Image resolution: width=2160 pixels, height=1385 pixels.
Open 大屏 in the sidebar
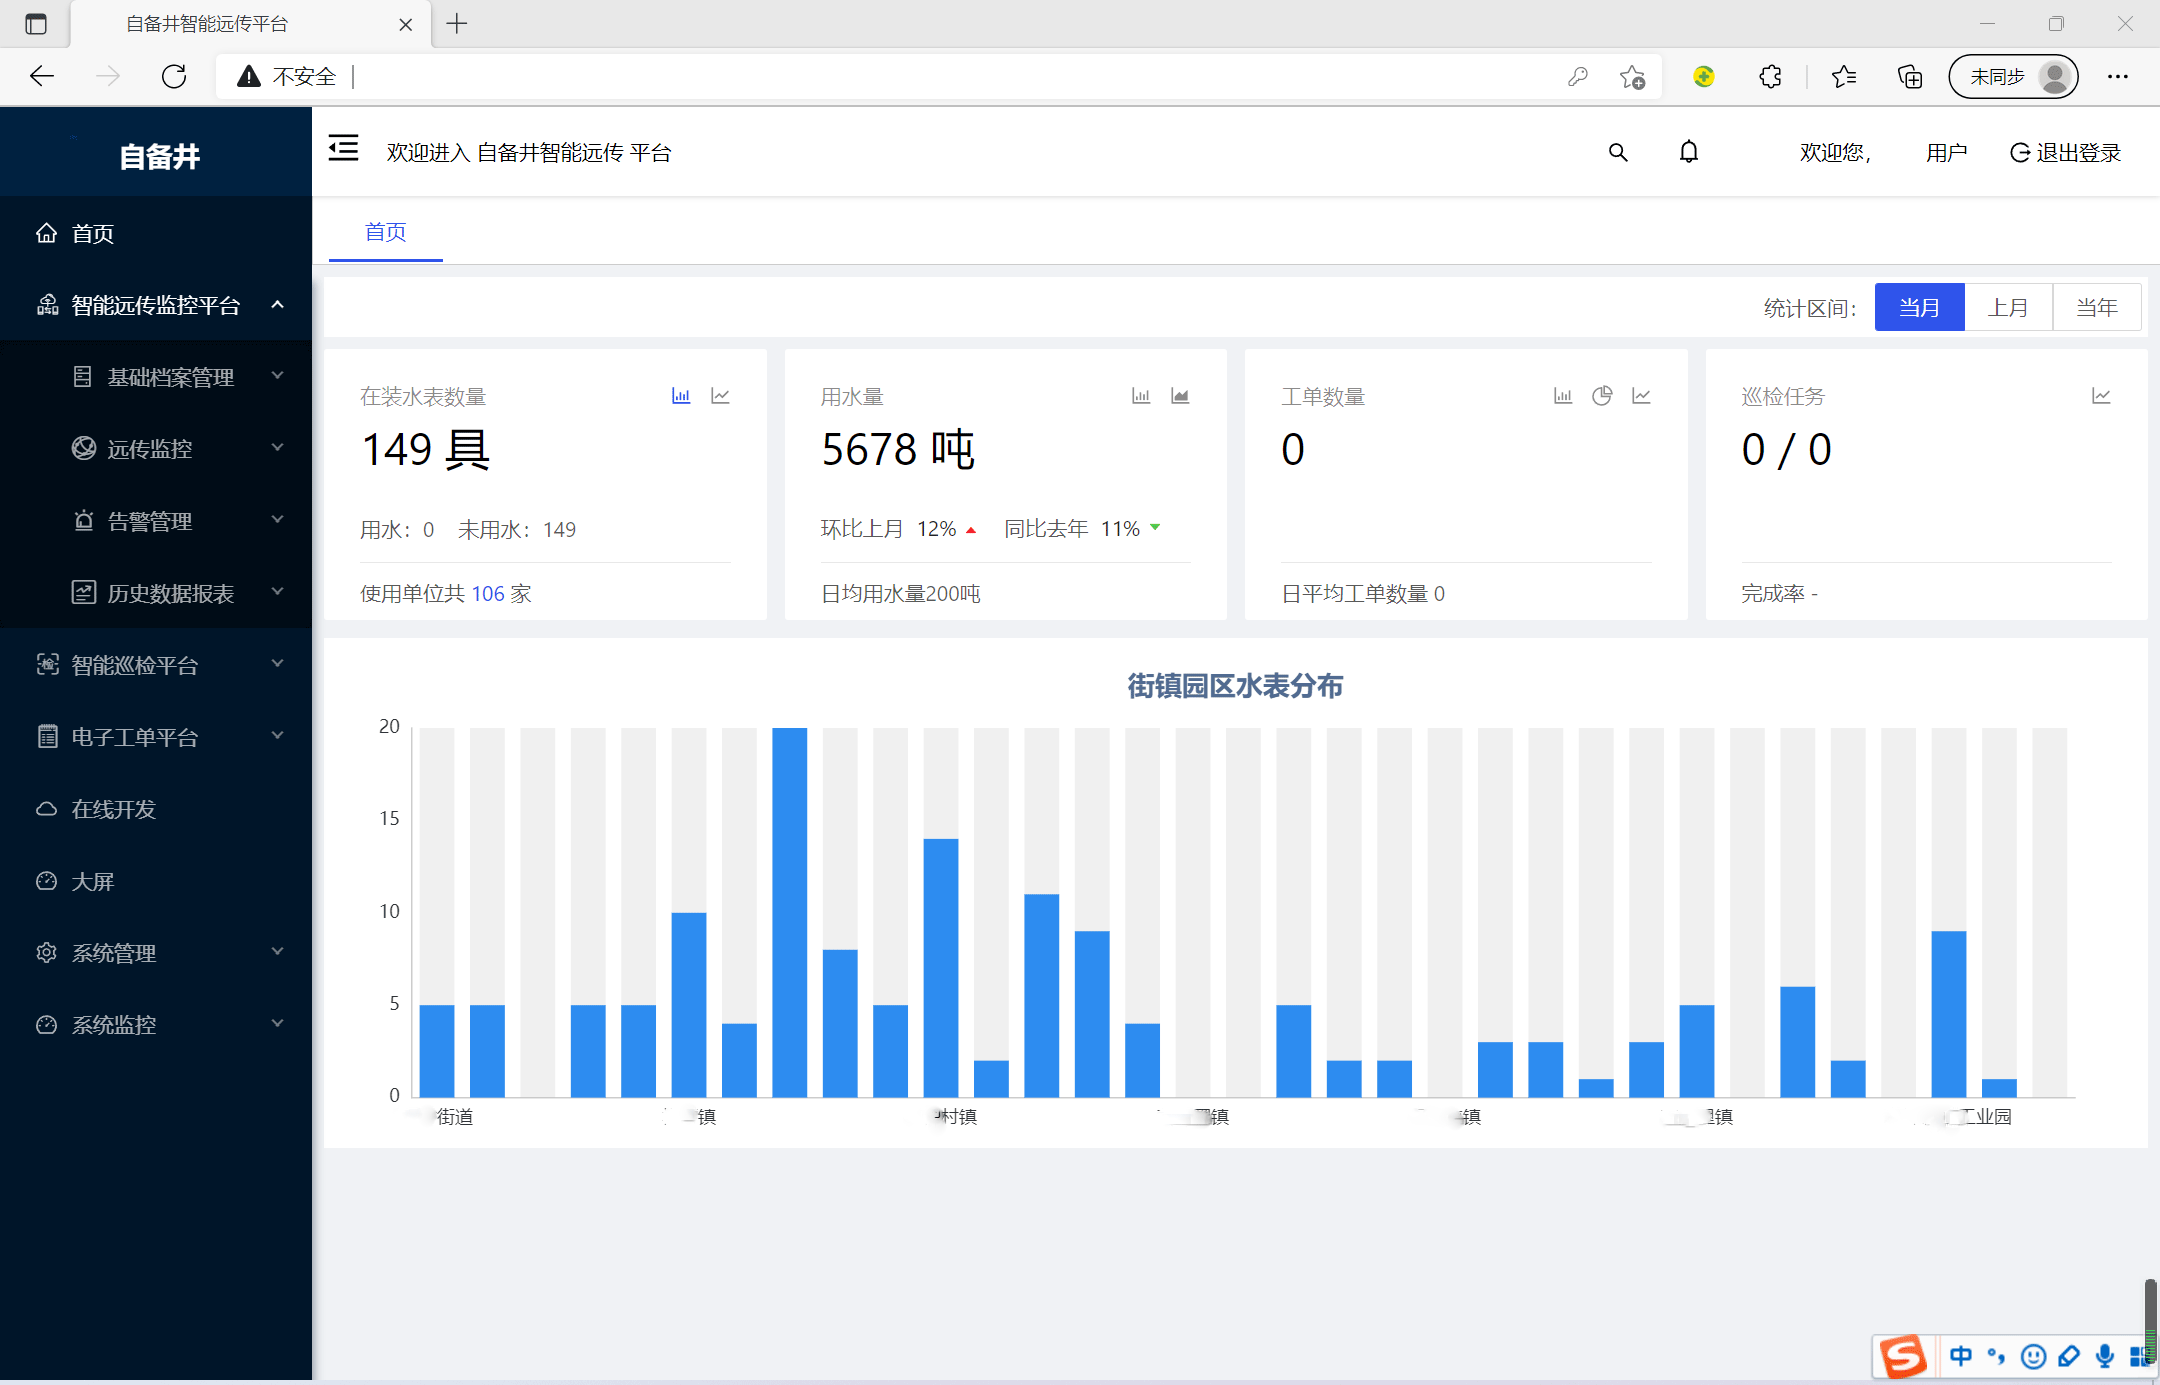click(92, 881)
